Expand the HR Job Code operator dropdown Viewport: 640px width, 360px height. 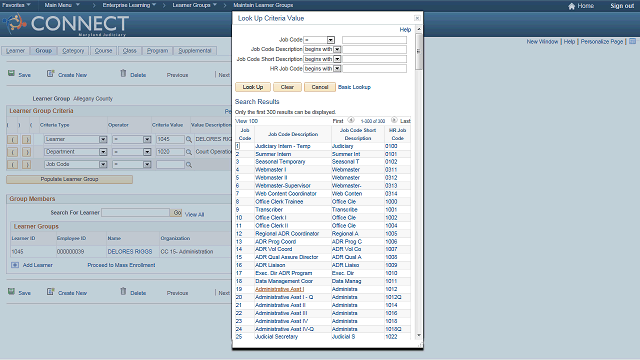pos(337,69)
